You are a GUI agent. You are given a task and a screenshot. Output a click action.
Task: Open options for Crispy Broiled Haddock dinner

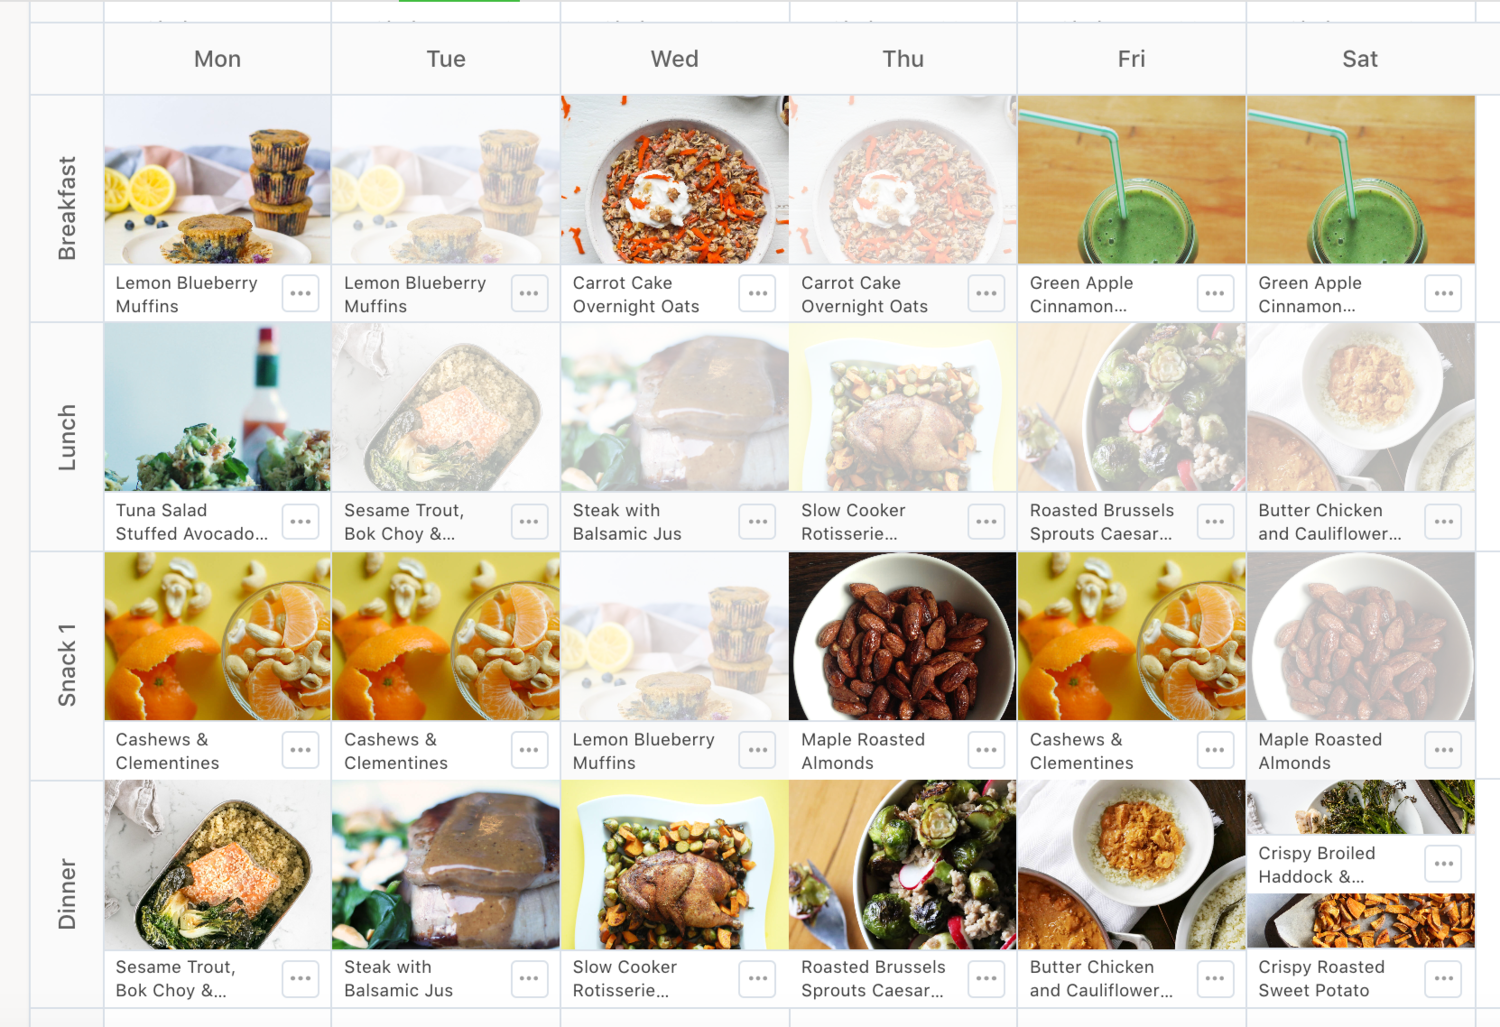(1444, 864)
